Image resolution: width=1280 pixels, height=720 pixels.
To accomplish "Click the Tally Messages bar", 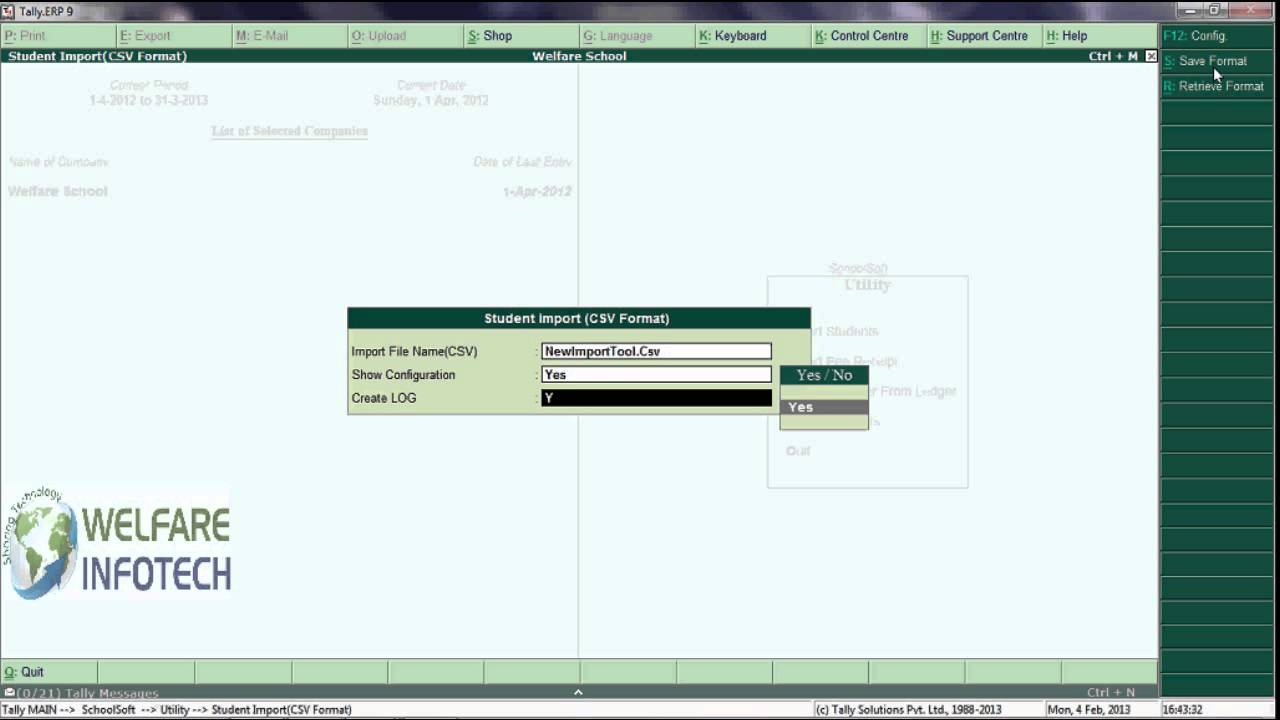I will (x=579, y=692).
